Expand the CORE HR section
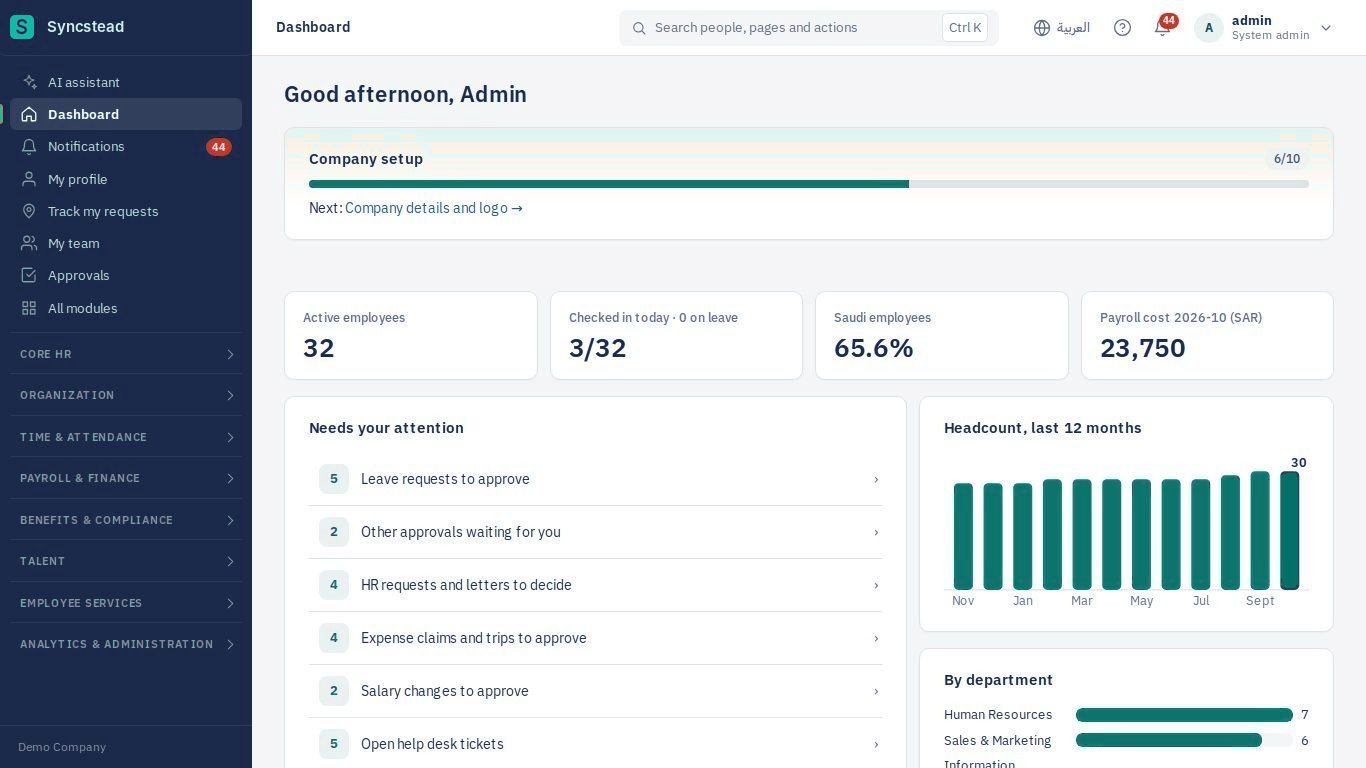 click(x=126, y=354)
